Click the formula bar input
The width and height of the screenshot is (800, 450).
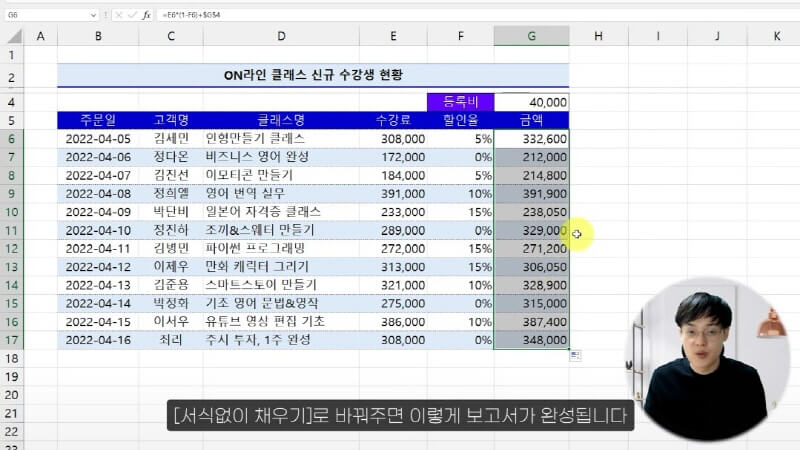click(478, 15)
